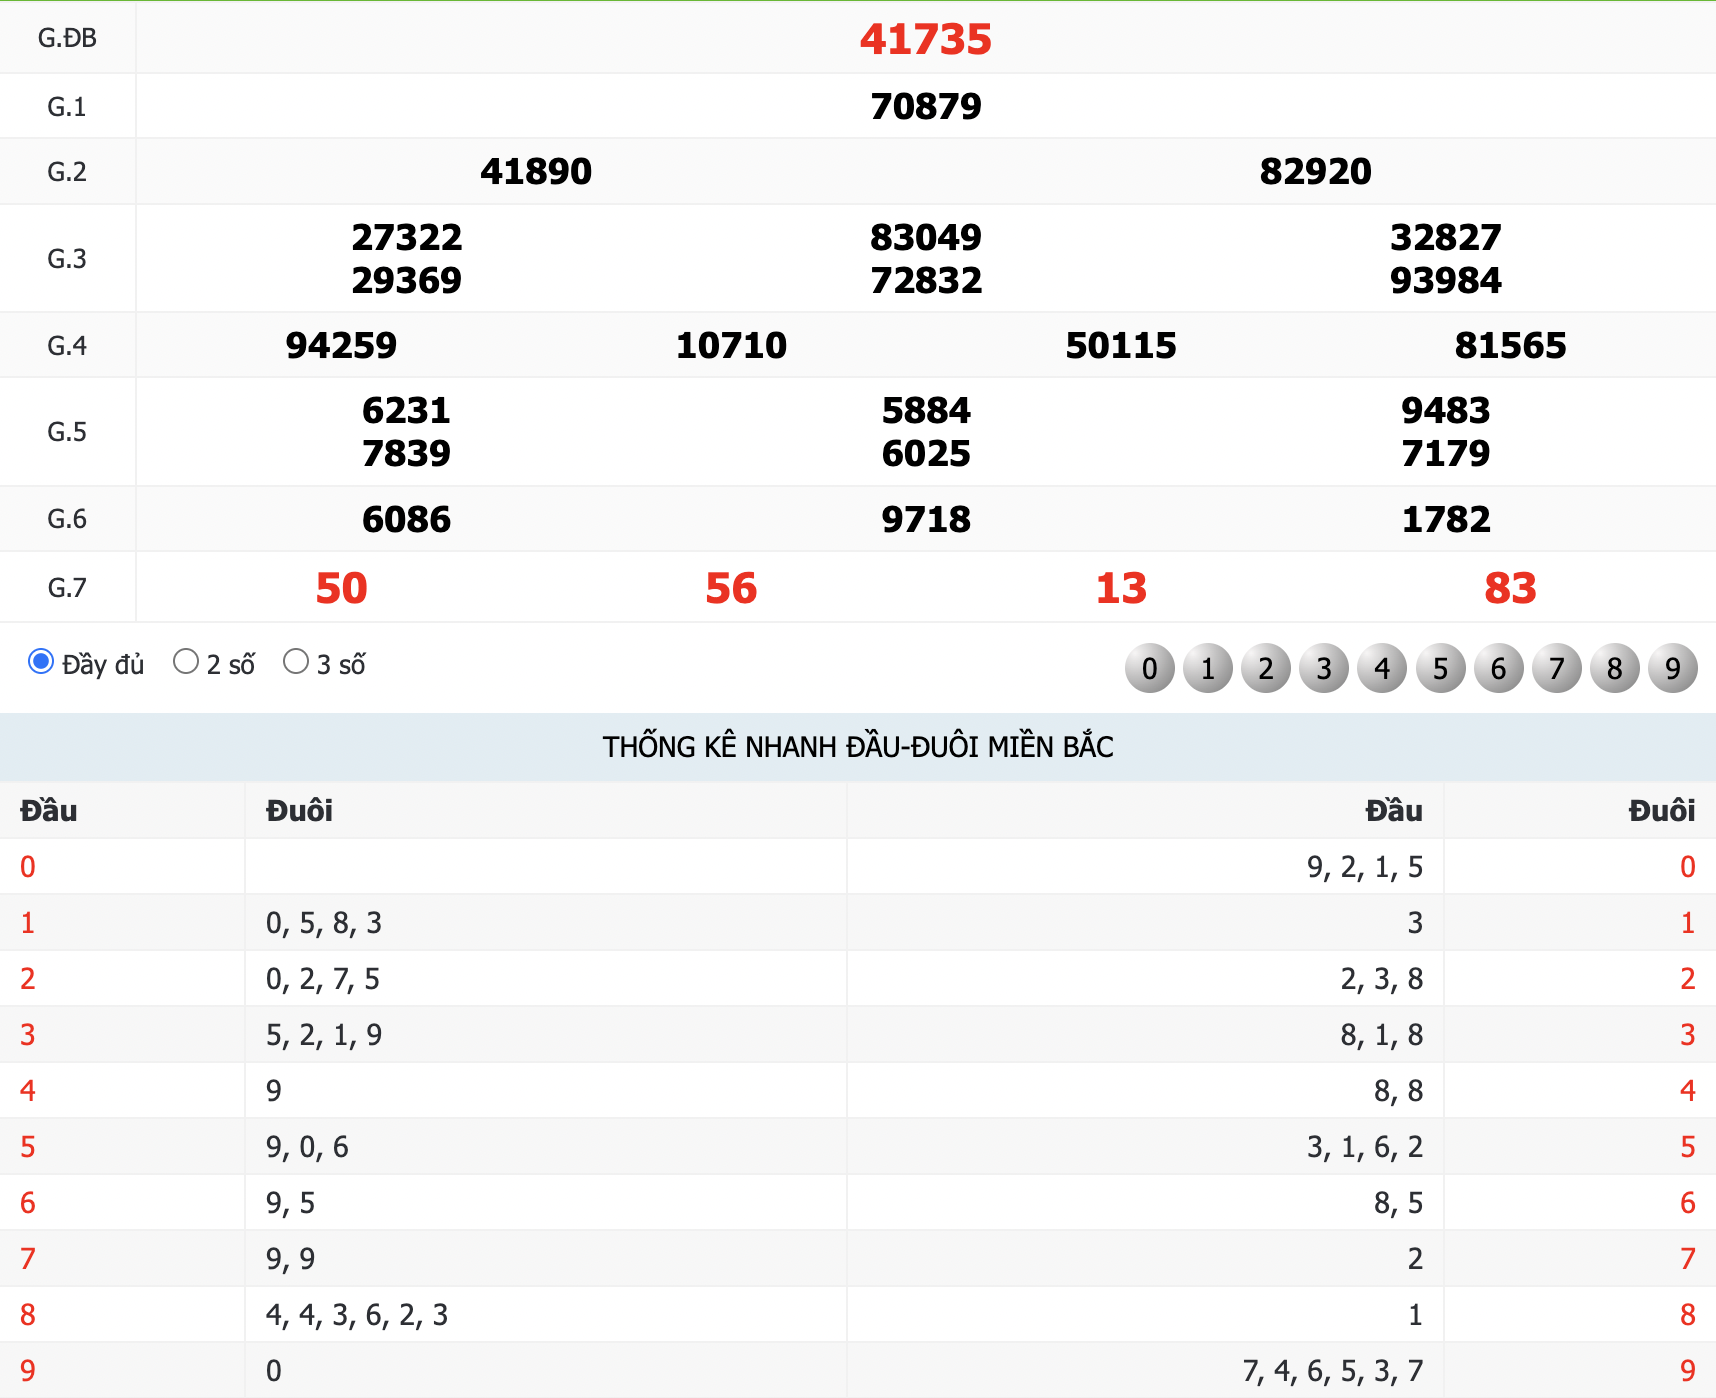This screenshot has width=1716, height=1398.
Task: Choose the number 5 ball icon
Action: click(x=1440, y=668)
